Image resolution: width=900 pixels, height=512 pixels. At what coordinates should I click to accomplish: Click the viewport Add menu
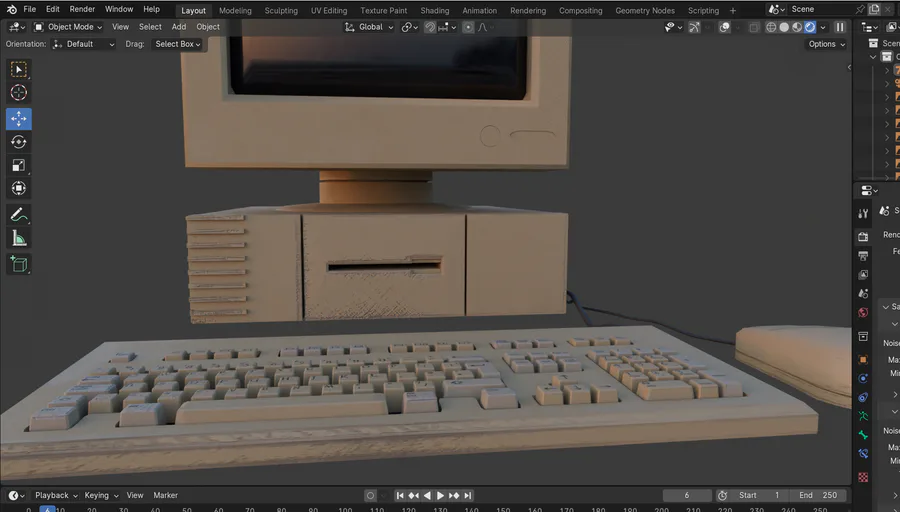tap(179, 27)
